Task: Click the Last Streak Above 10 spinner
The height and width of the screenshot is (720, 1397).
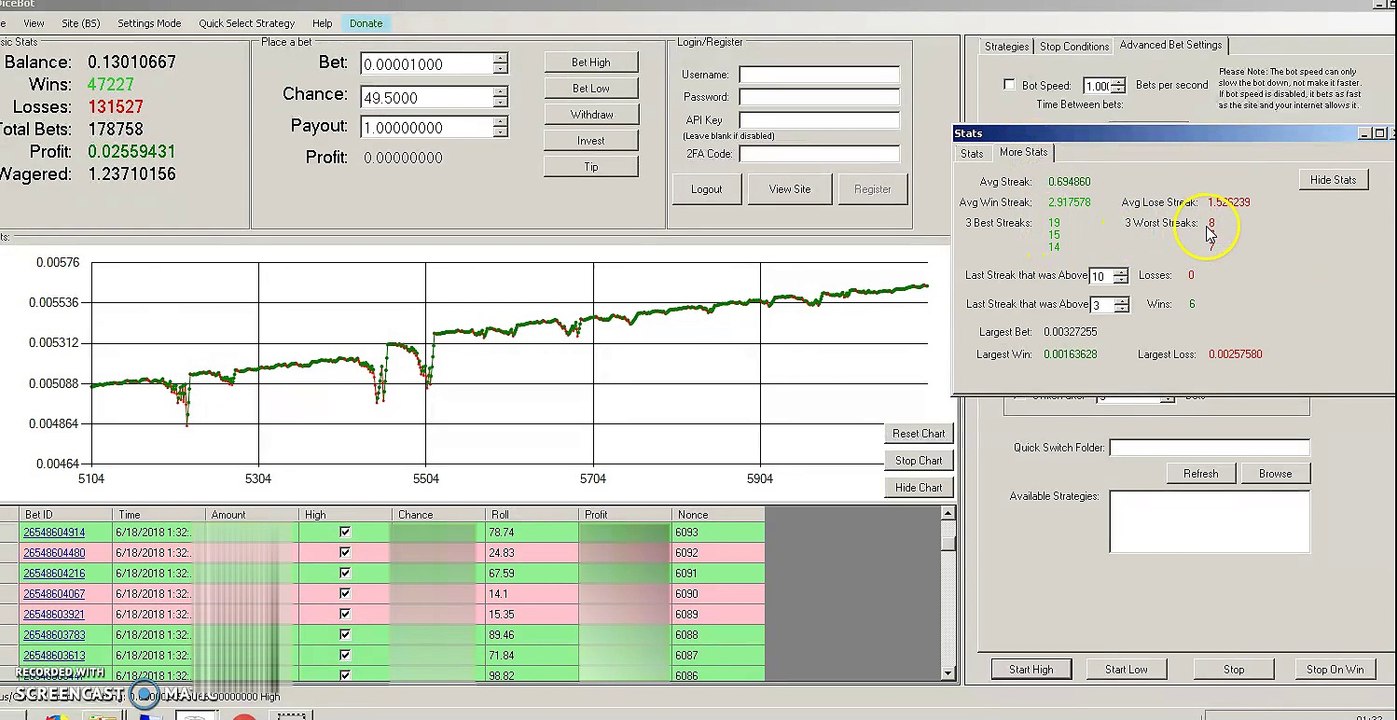Action: 1108,276
